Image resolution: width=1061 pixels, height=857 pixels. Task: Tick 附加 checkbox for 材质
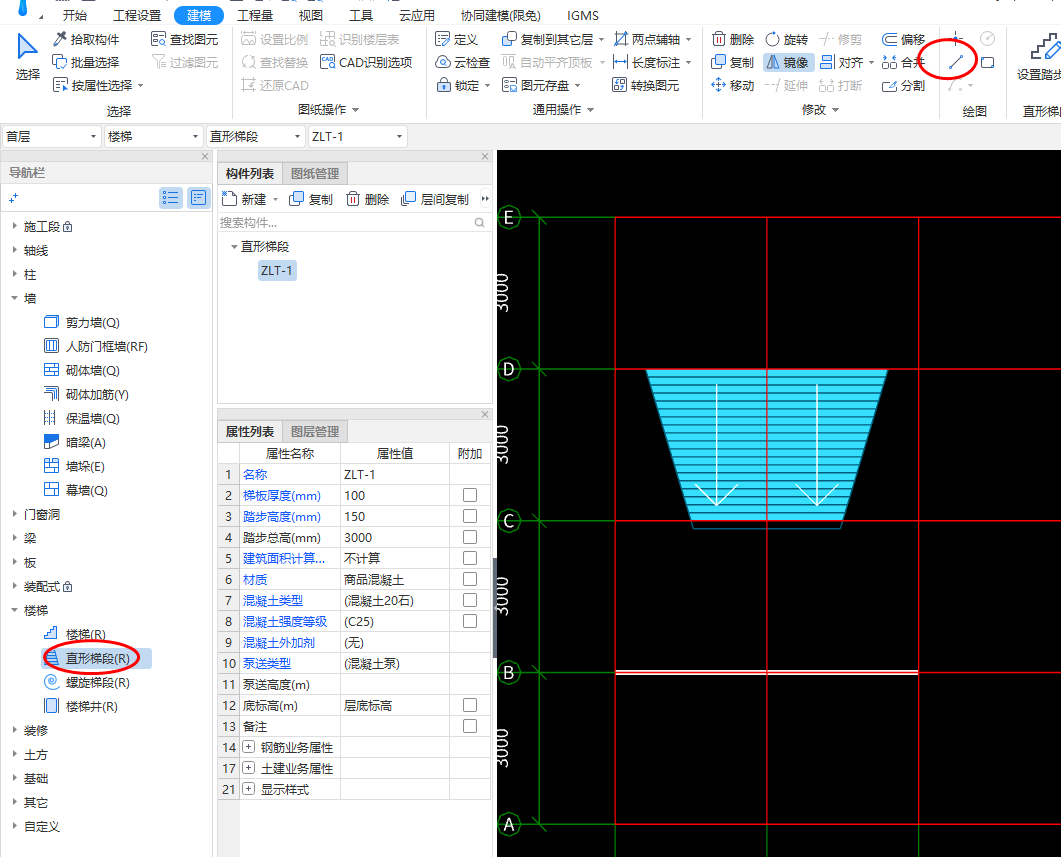[x=470, y=579]
